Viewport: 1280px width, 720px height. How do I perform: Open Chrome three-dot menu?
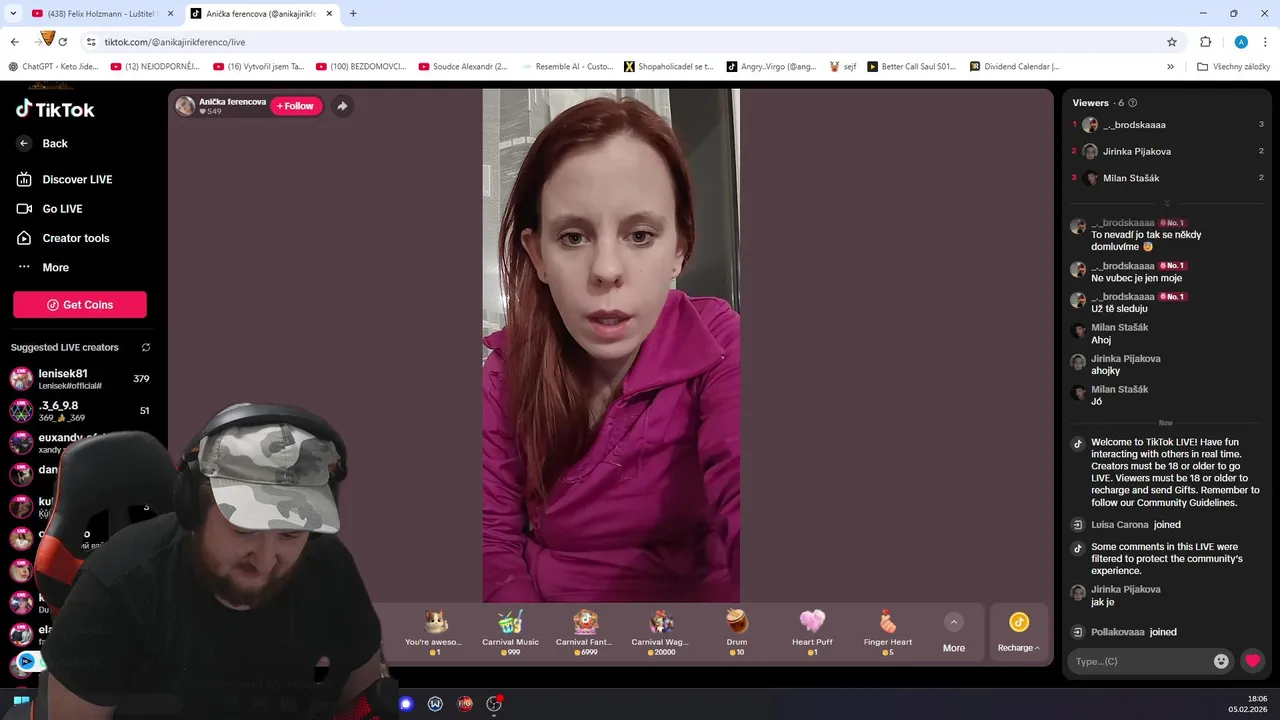pos(1266,42)
